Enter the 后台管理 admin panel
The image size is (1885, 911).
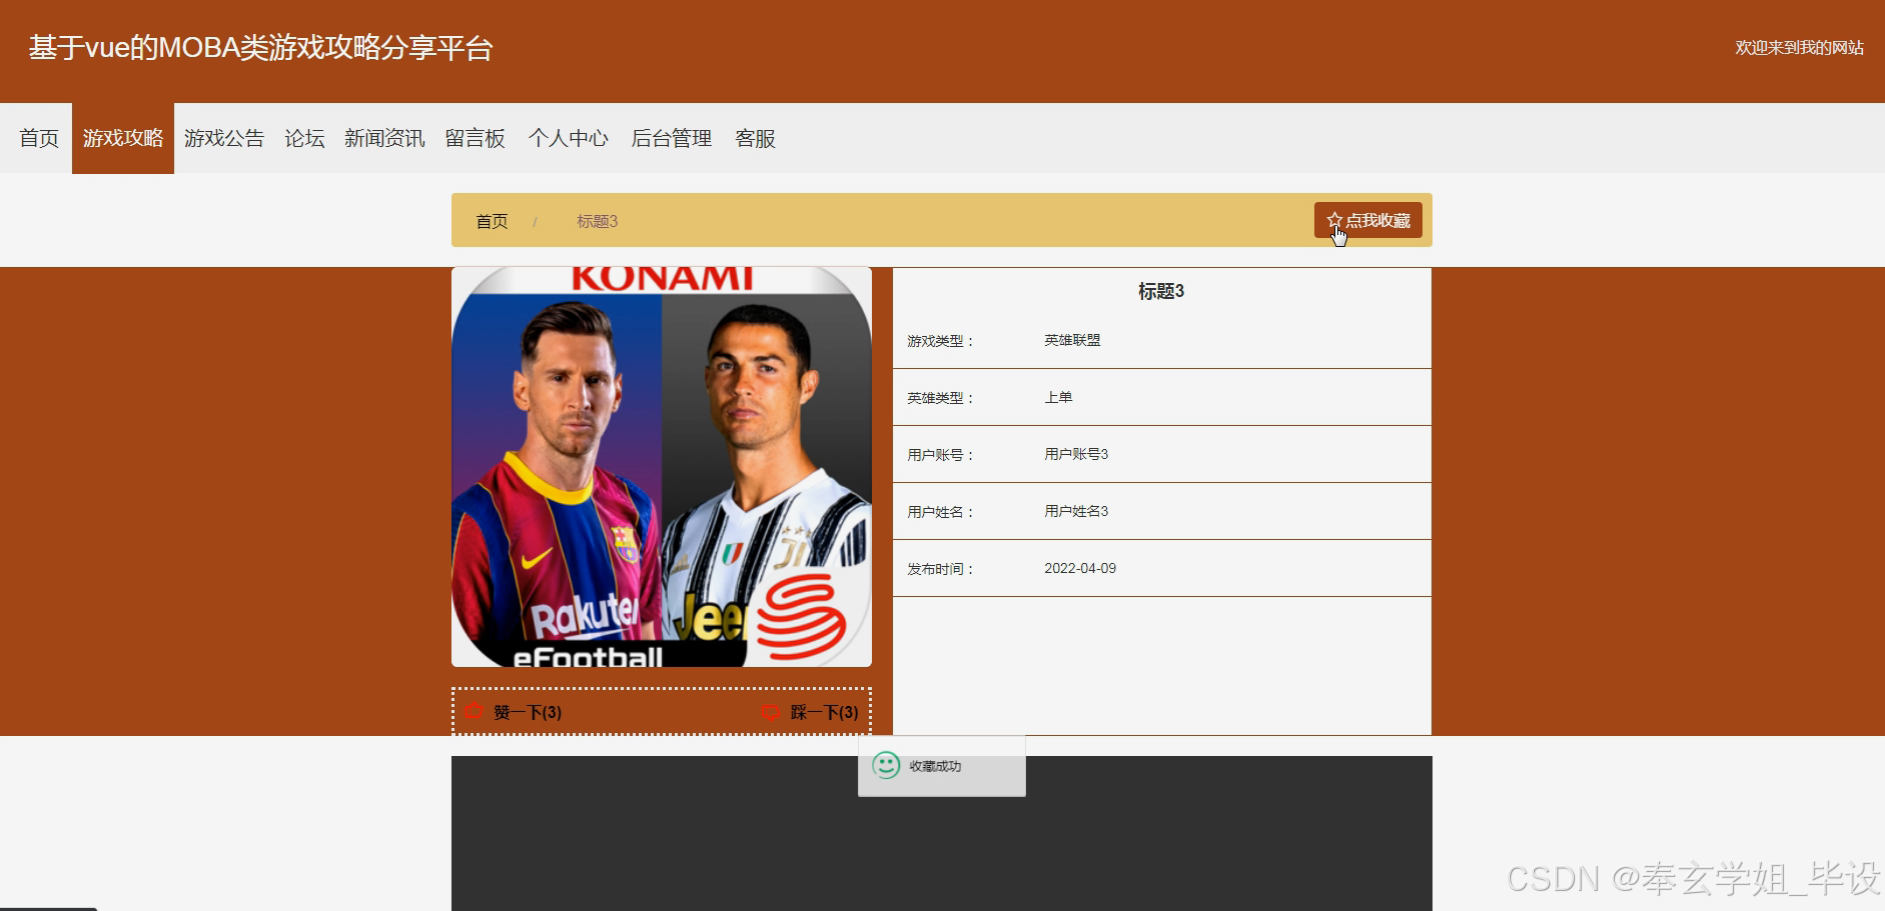click(x=671, y=138)
